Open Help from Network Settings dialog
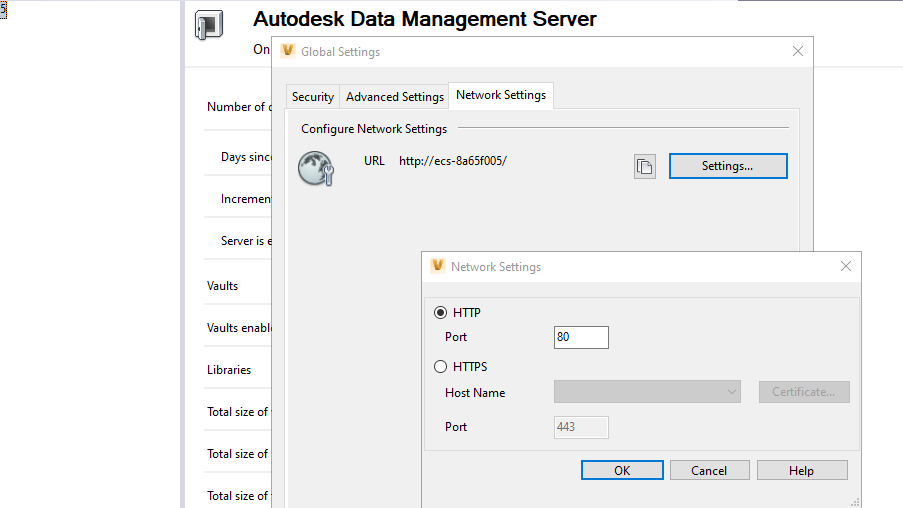 pos(802,470)
